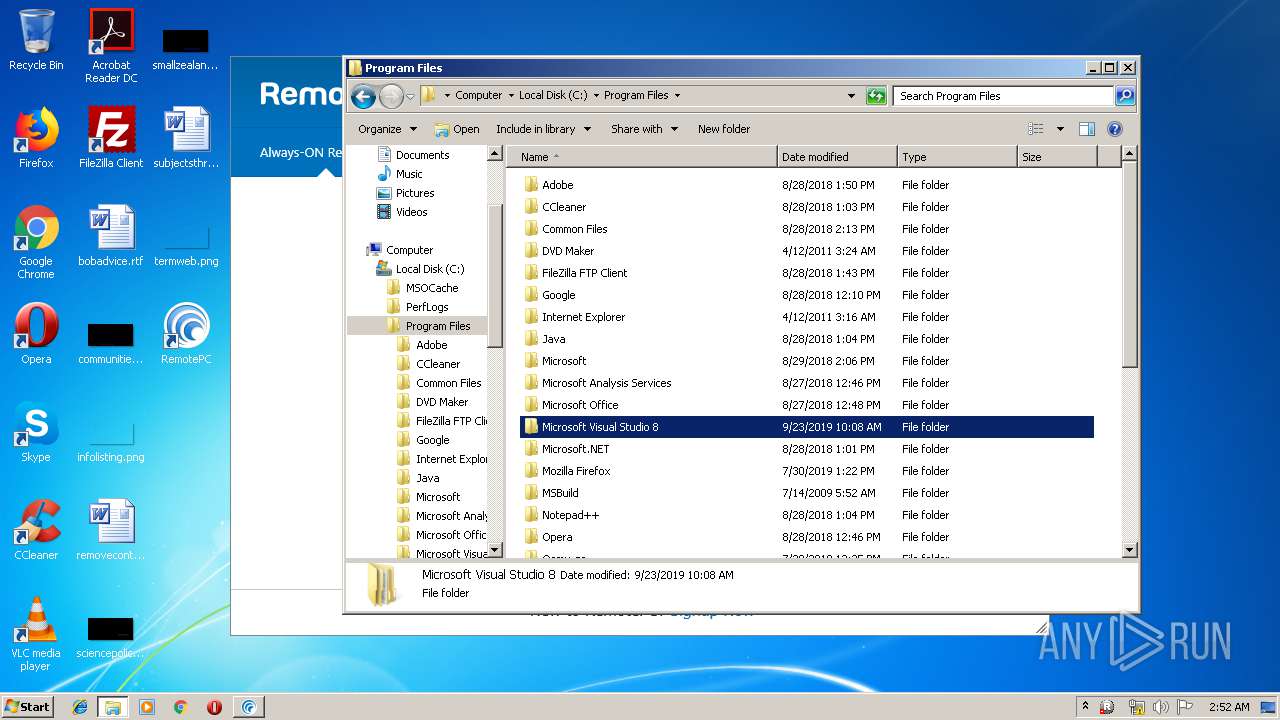The width and height of the screenshot is (1280, 720).
Task: Click Always-ON tab in RemotePC window
Action: pos(300,153)
